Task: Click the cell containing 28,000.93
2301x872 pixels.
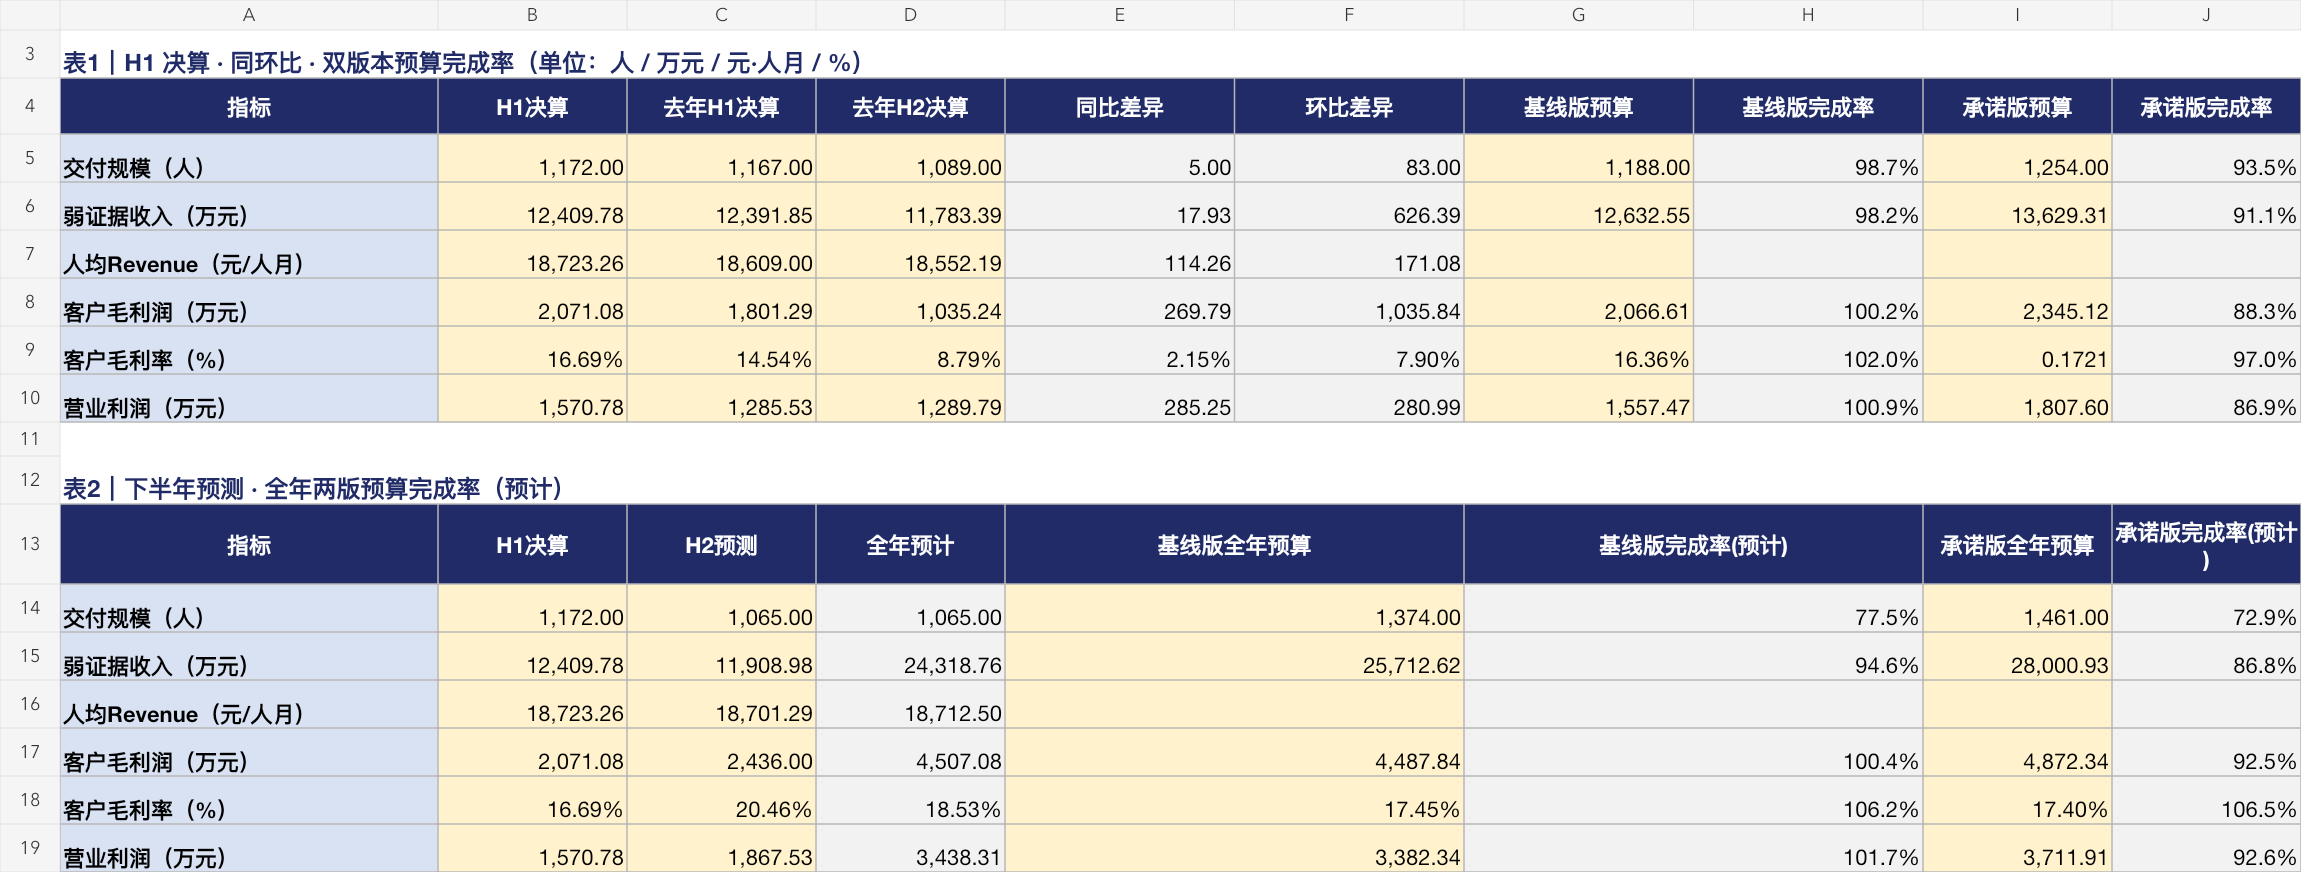Action: pos(2018,657)
